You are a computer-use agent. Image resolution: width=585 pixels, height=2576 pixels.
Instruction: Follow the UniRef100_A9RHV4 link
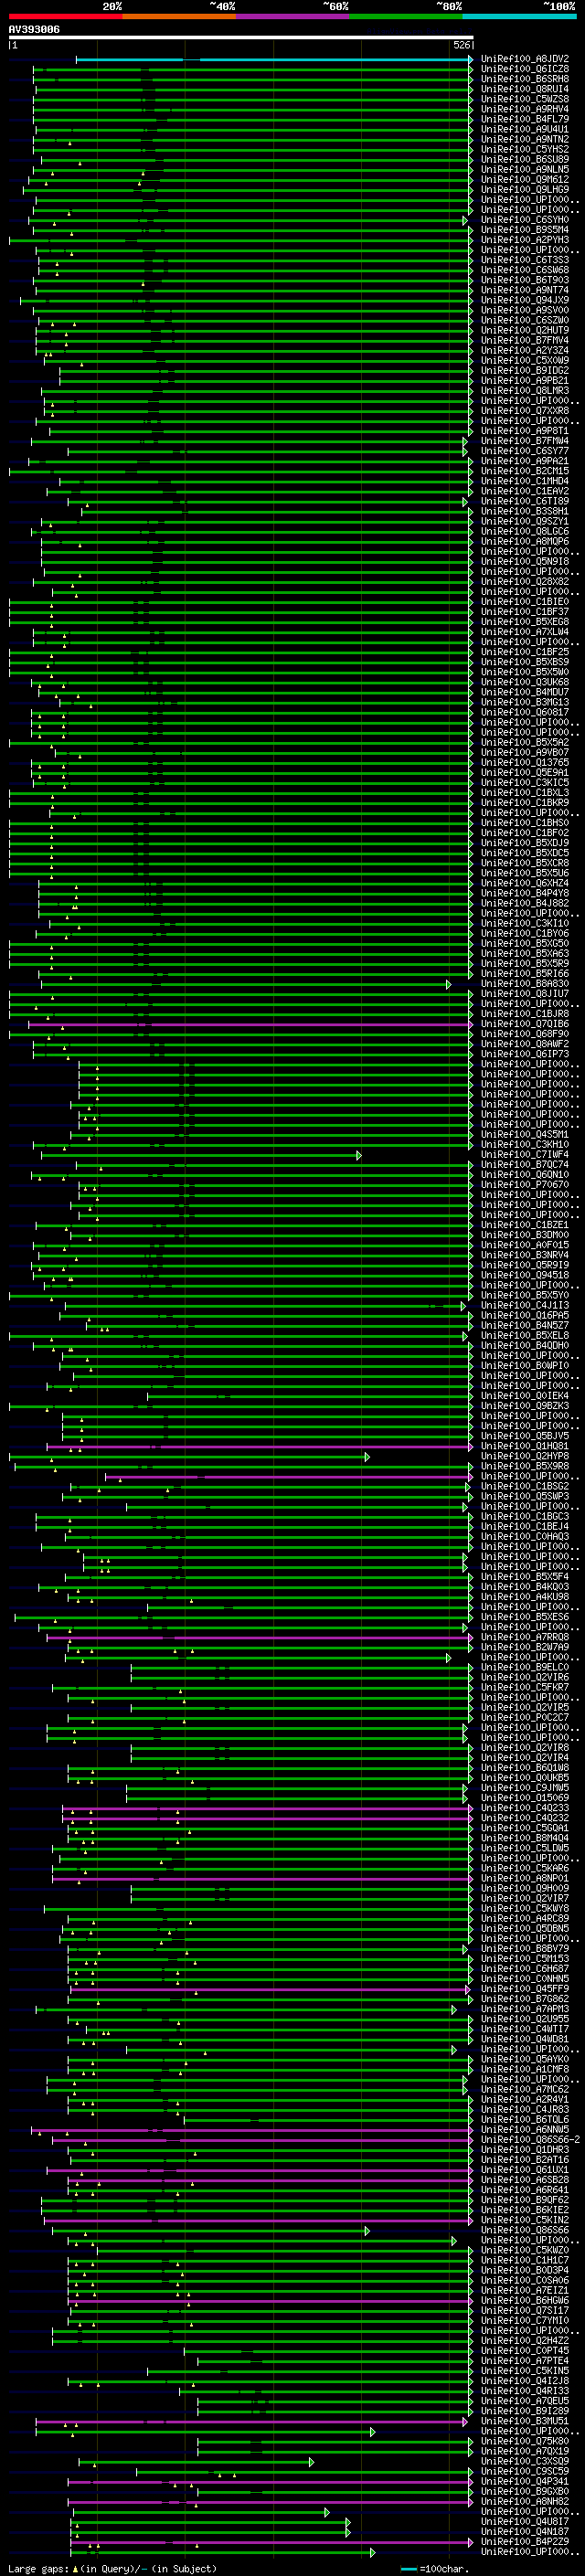click(525, 110)
